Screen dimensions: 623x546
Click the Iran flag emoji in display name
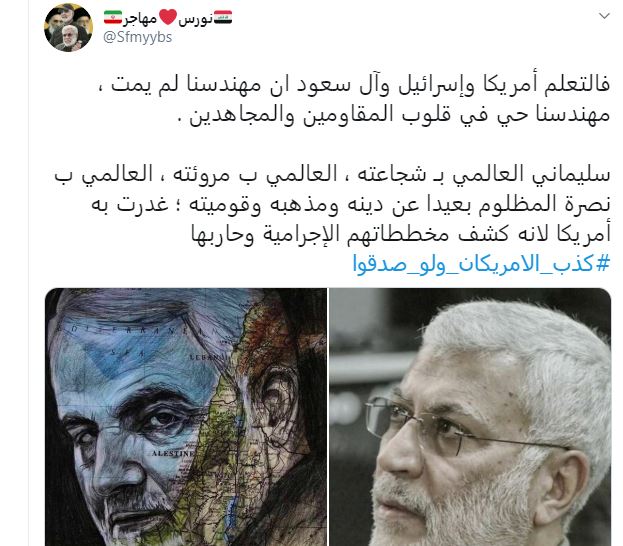click(113, 17)
